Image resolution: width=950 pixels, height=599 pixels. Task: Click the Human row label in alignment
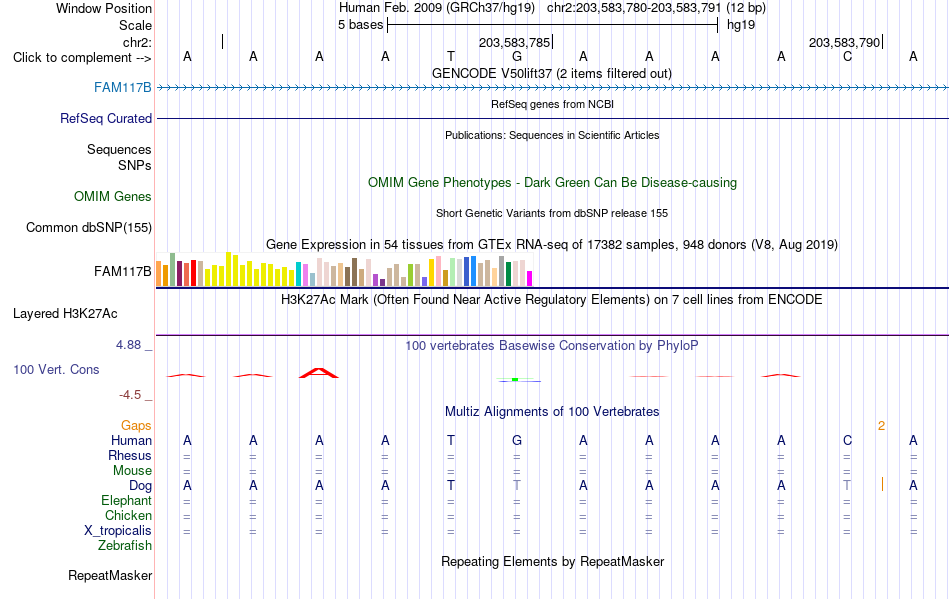point(131,440)
